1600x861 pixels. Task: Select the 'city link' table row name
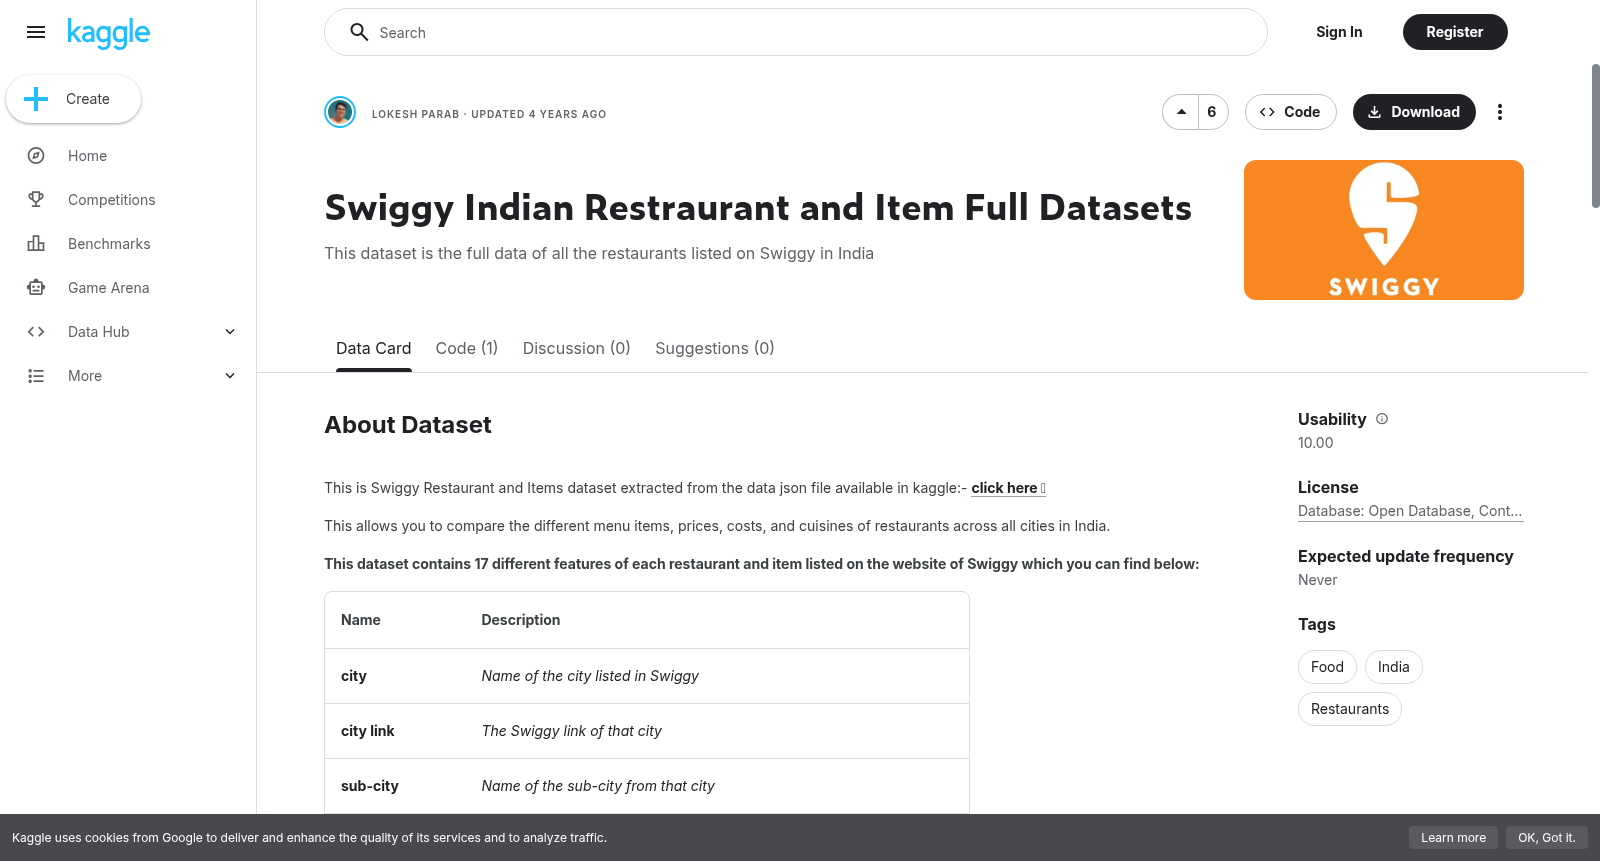[368, 731]
